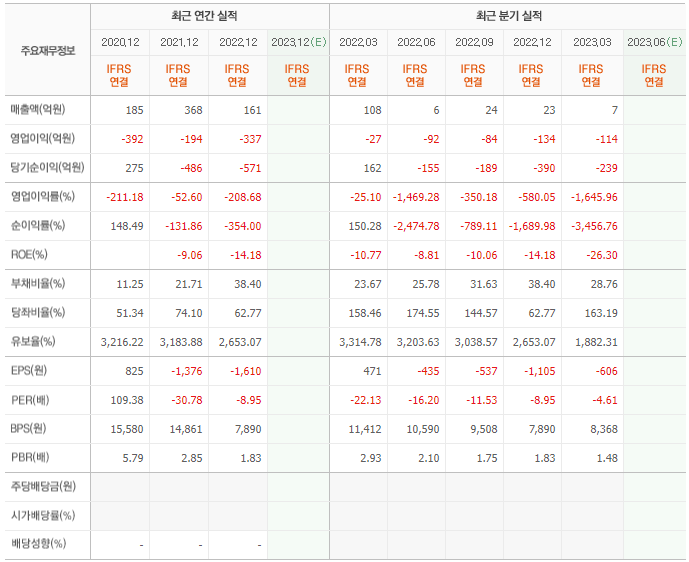Click the 2022.09 quarterly column header
Image resolution: width=689 pixels, height=562 pixels.
pyautogui.click(x=474, y=42)
